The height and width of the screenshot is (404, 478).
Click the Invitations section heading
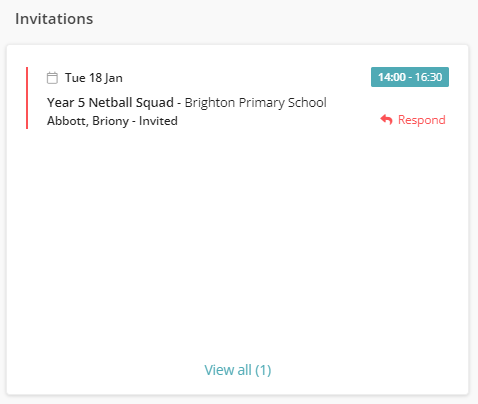54,19
